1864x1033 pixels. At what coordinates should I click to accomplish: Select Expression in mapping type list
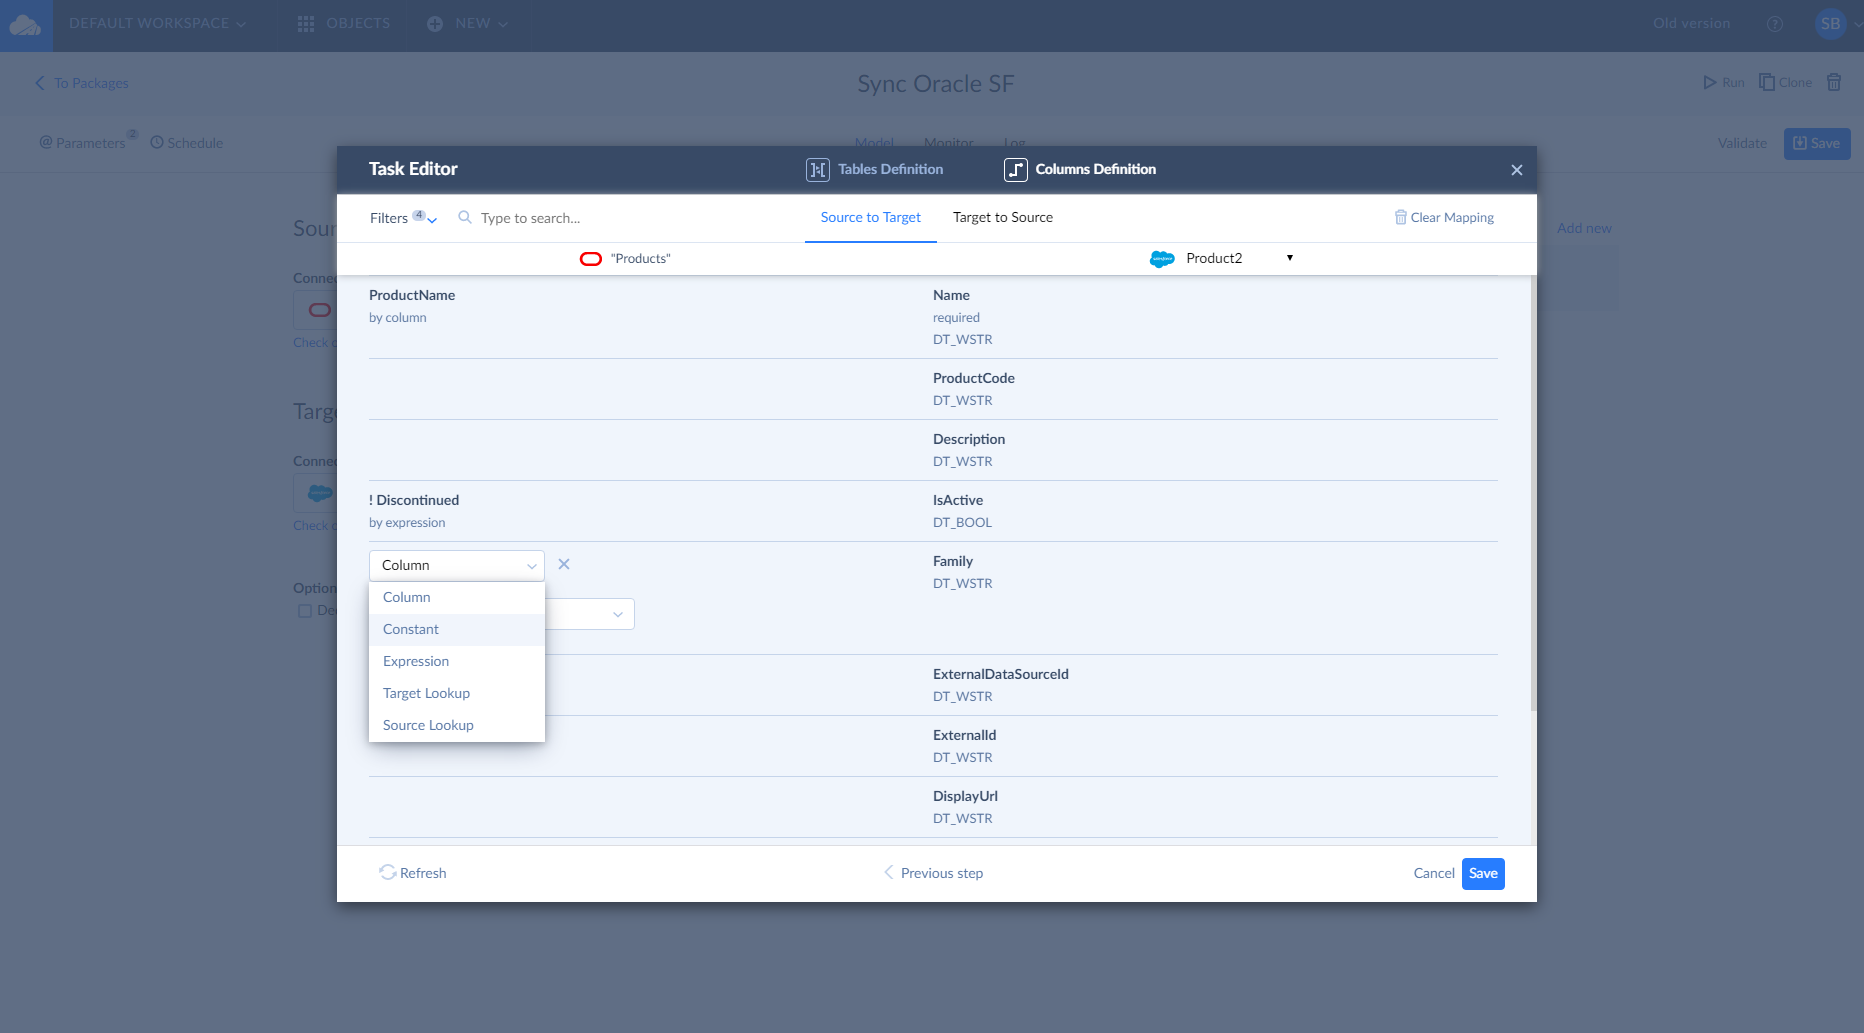pyautogui.click(x=457, y=661)
